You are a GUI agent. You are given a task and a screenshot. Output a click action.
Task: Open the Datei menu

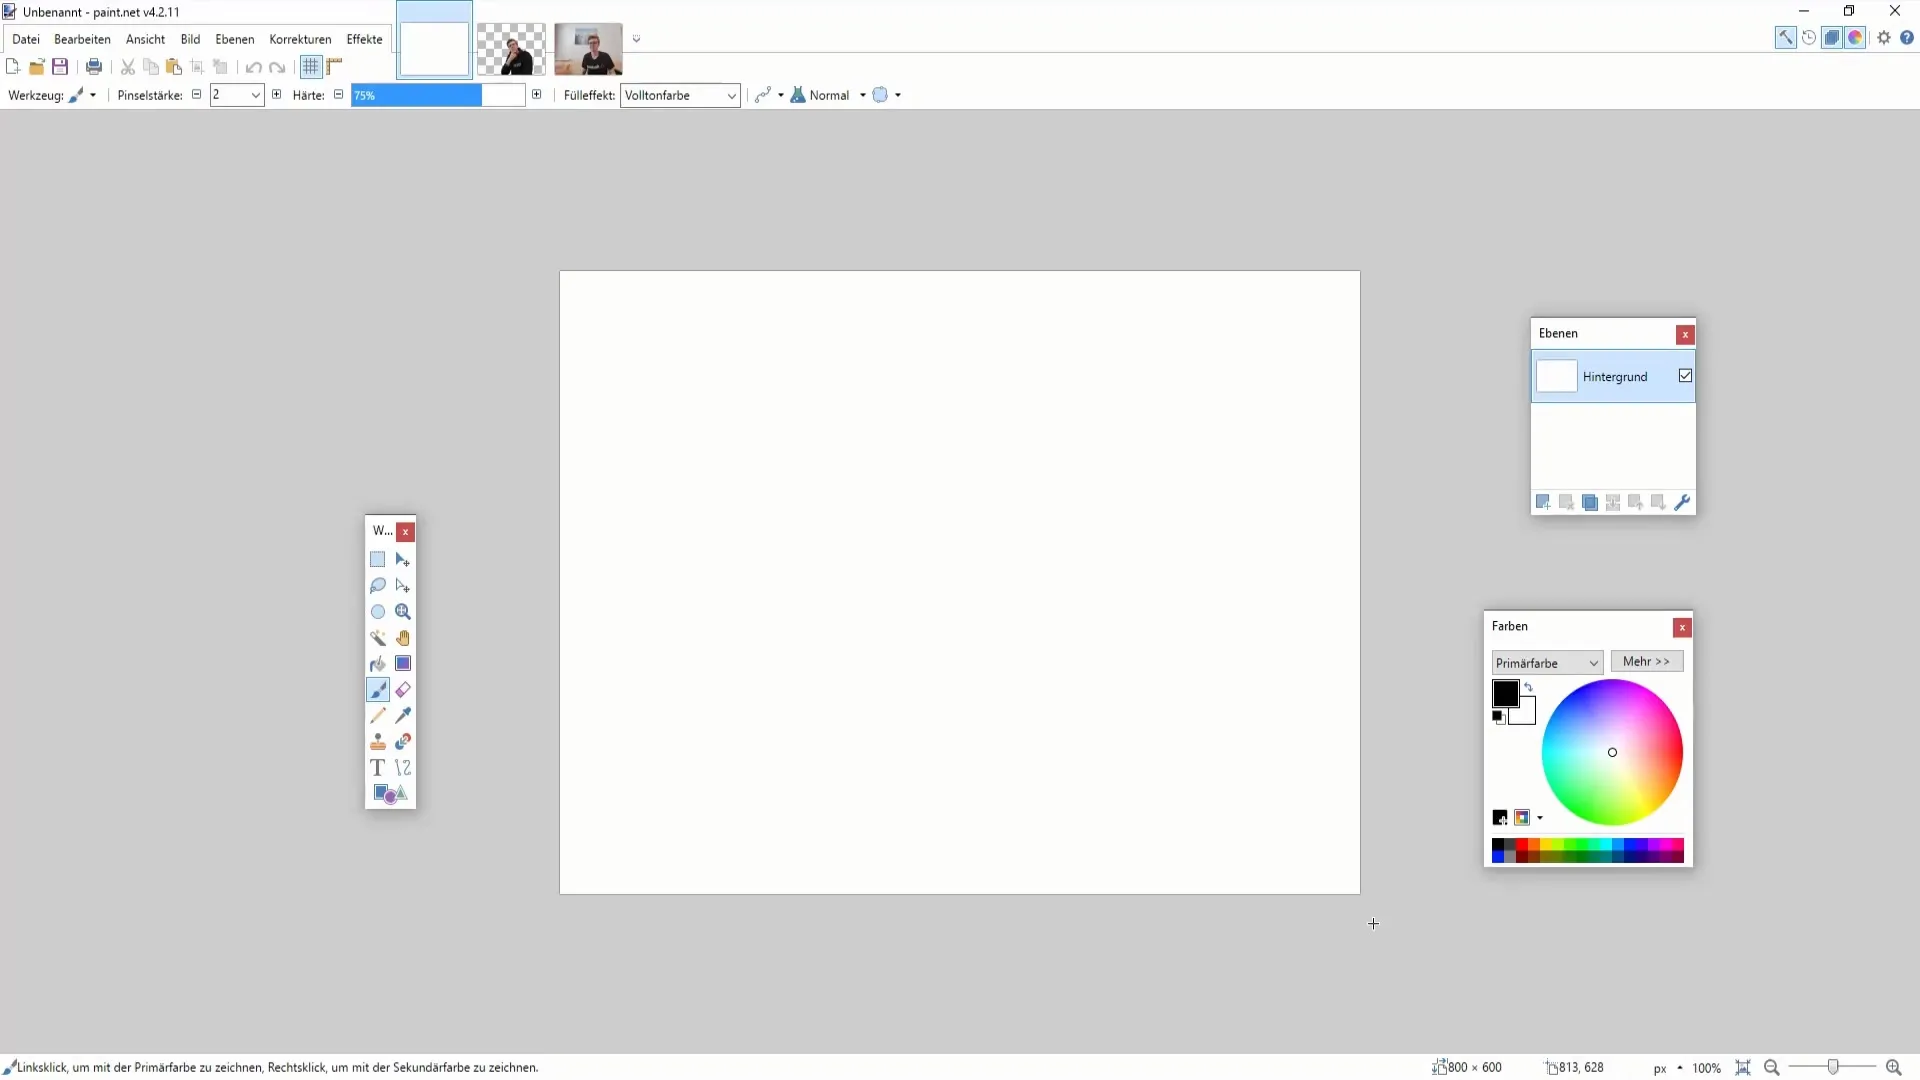pyautogui.click(x=26, y=39)
